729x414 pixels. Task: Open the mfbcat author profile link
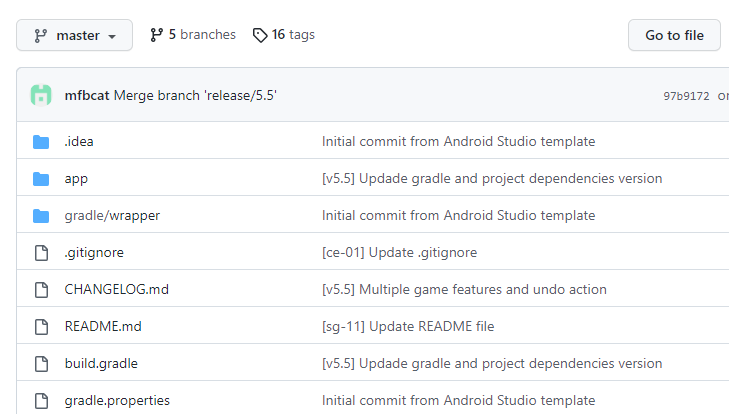(87, 96)
